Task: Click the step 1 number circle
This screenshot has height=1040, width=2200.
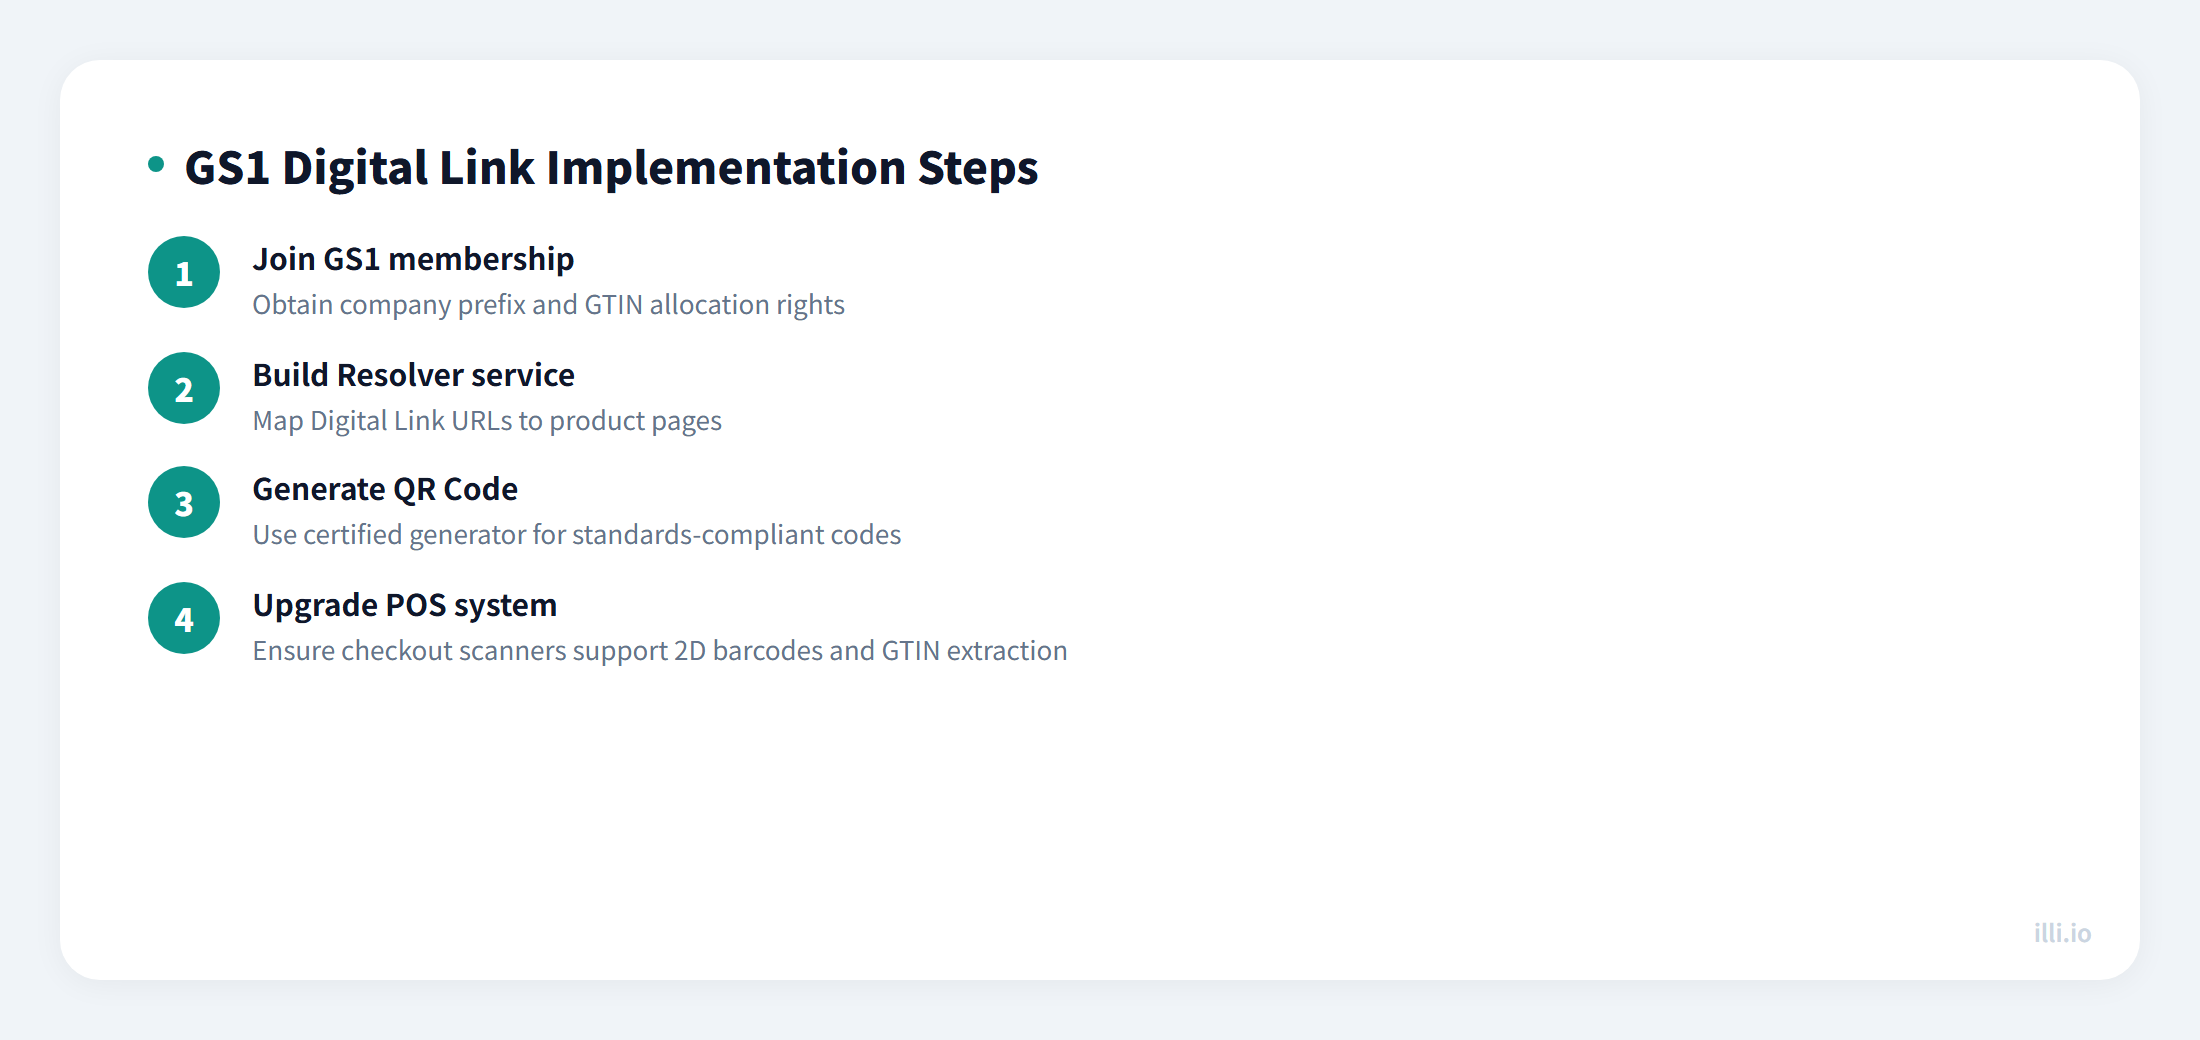Action: [x=184, y=272]
